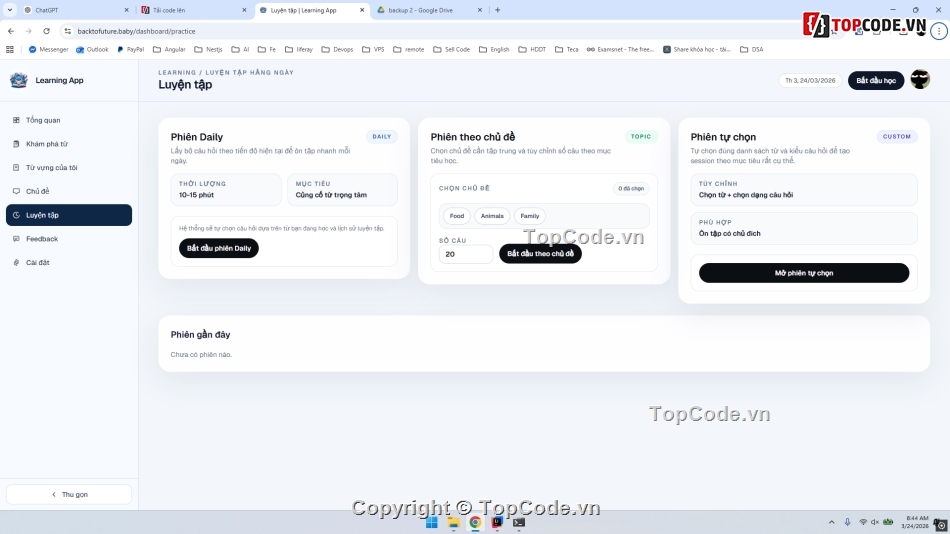Image resolution: width=950 pixels, height=534 pixels.
Task: Go forward in browser history
Action: coord(28,31)
